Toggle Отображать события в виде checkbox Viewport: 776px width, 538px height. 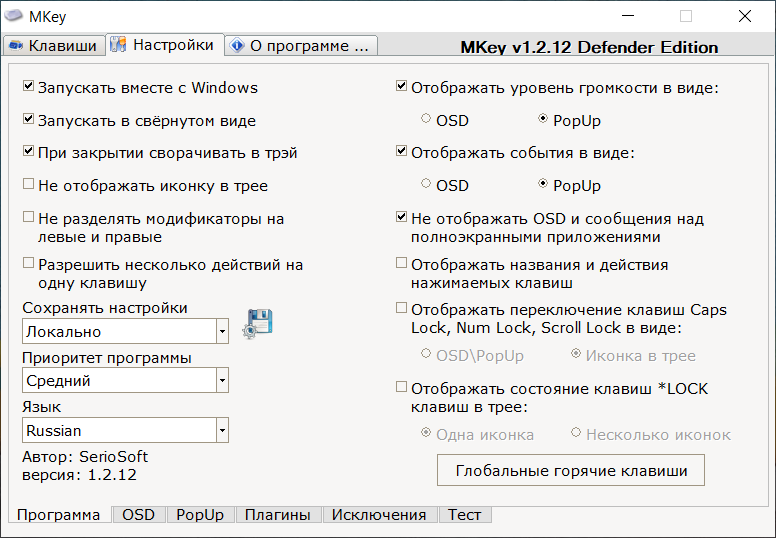coord(401,151)
